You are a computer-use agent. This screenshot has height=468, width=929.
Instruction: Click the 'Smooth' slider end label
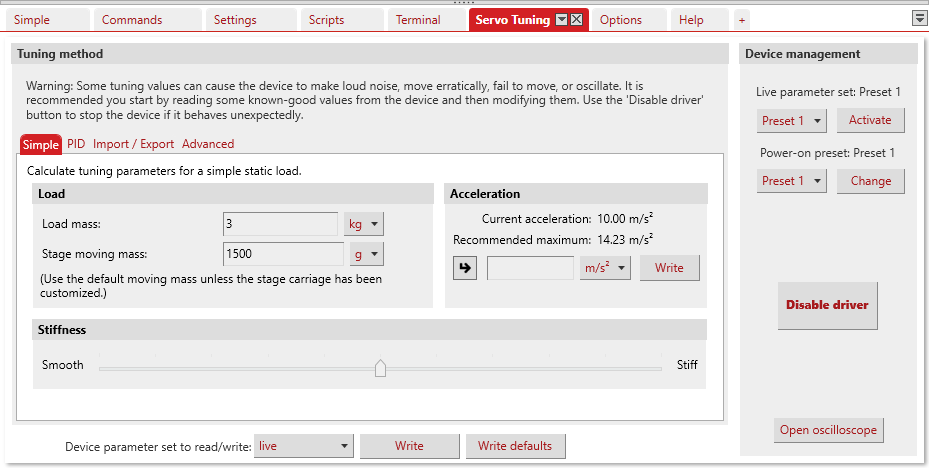(x=63, y=365)
